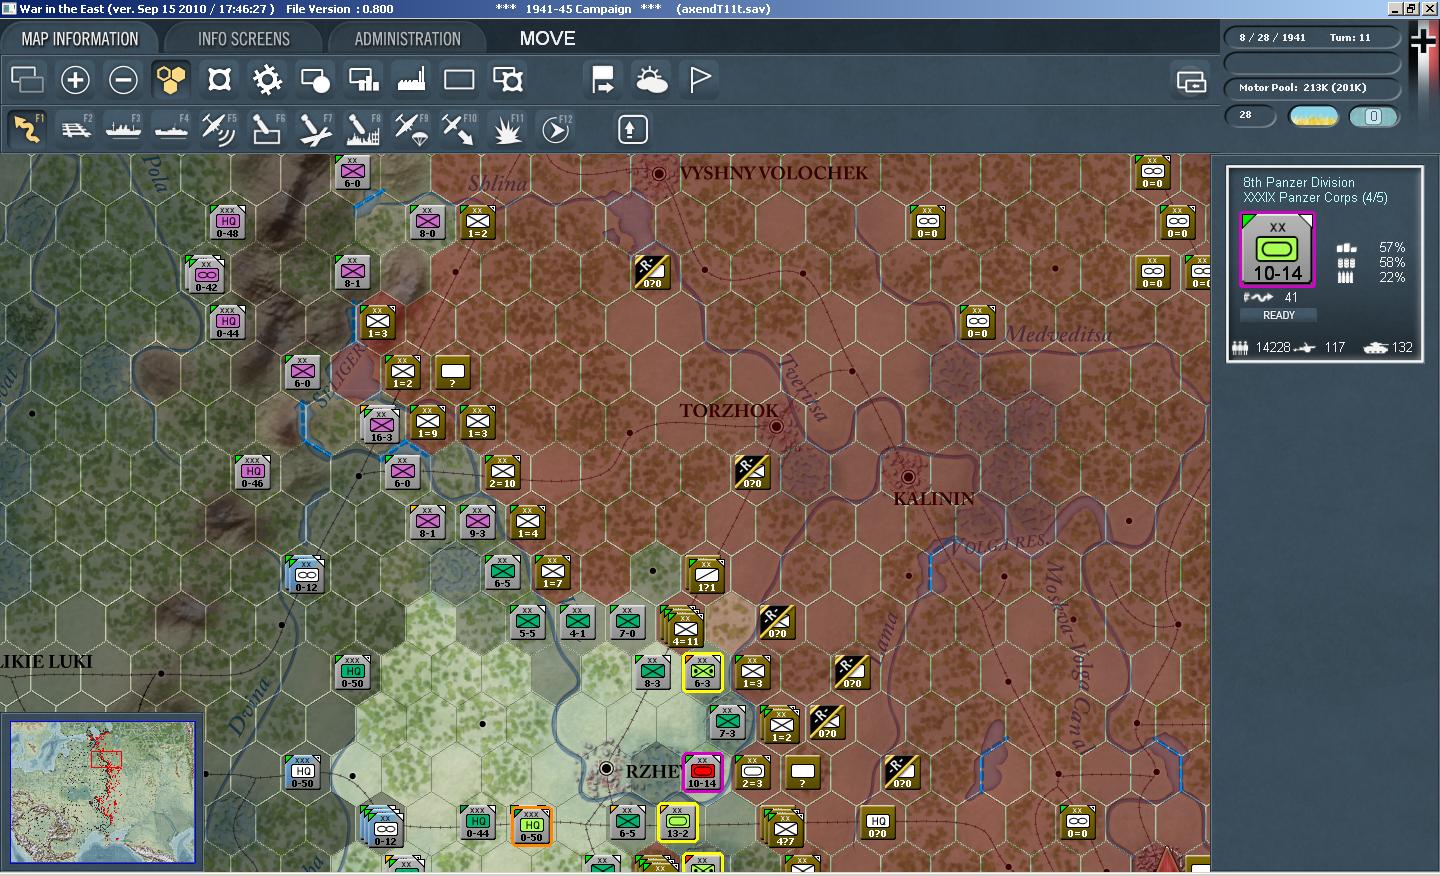Click the up arrow button in toolbar
This screenshot has width=1440, height=876.
633,129
